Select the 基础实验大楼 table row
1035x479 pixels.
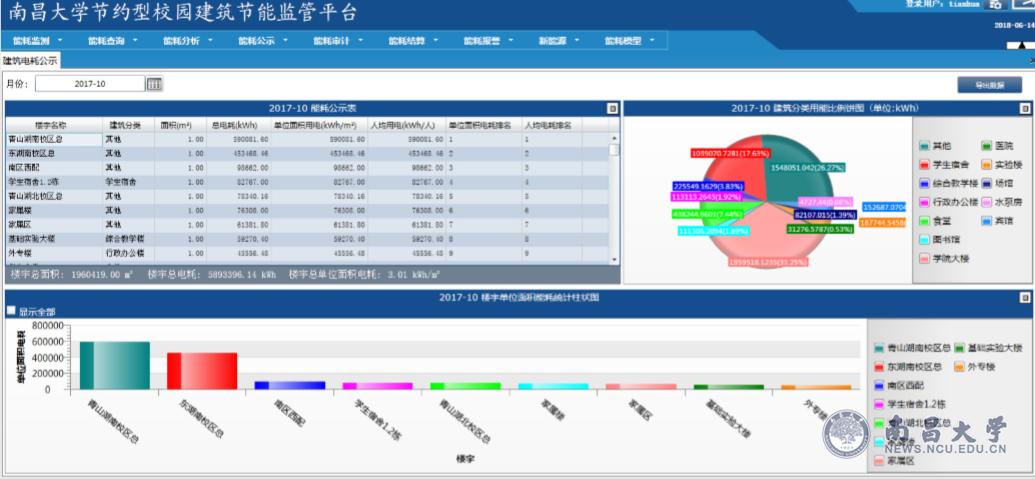tap(308, 239)
